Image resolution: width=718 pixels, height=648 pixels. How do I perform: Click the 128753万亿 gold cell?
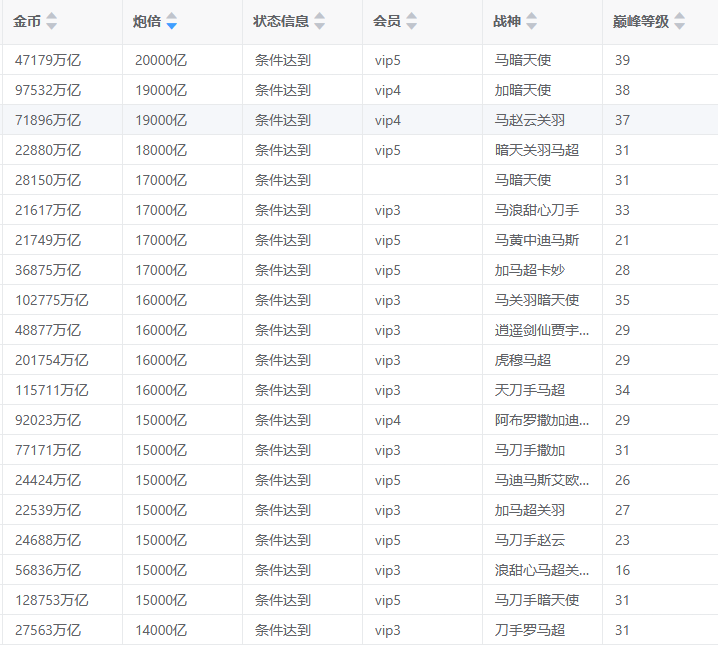(x=52, y=600)
